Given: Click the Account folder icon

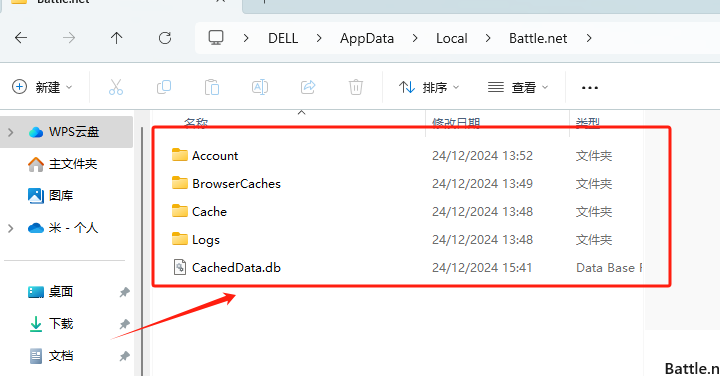Looking at the screenshot, I should point(180,155).
